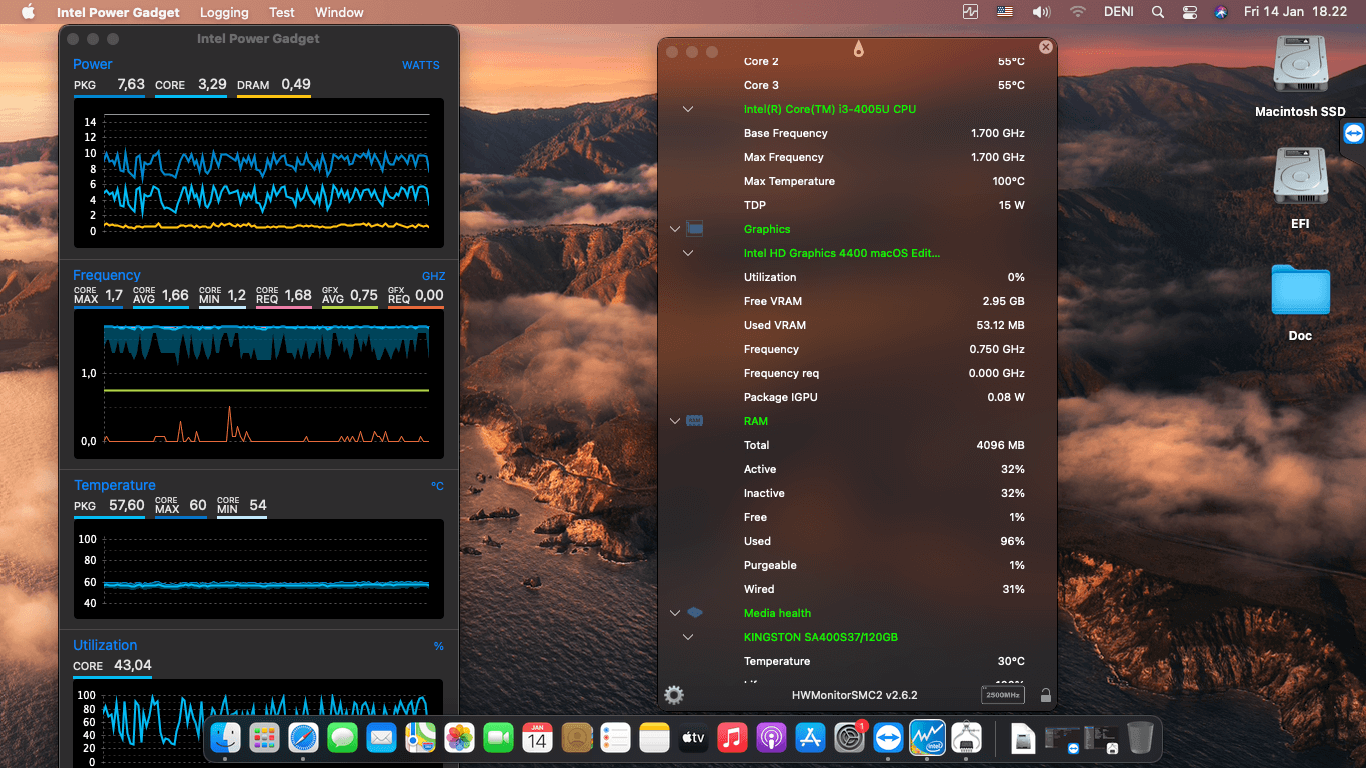
Task: Open the Wi-Fi status menu
Action: [x=1077, y=12]
